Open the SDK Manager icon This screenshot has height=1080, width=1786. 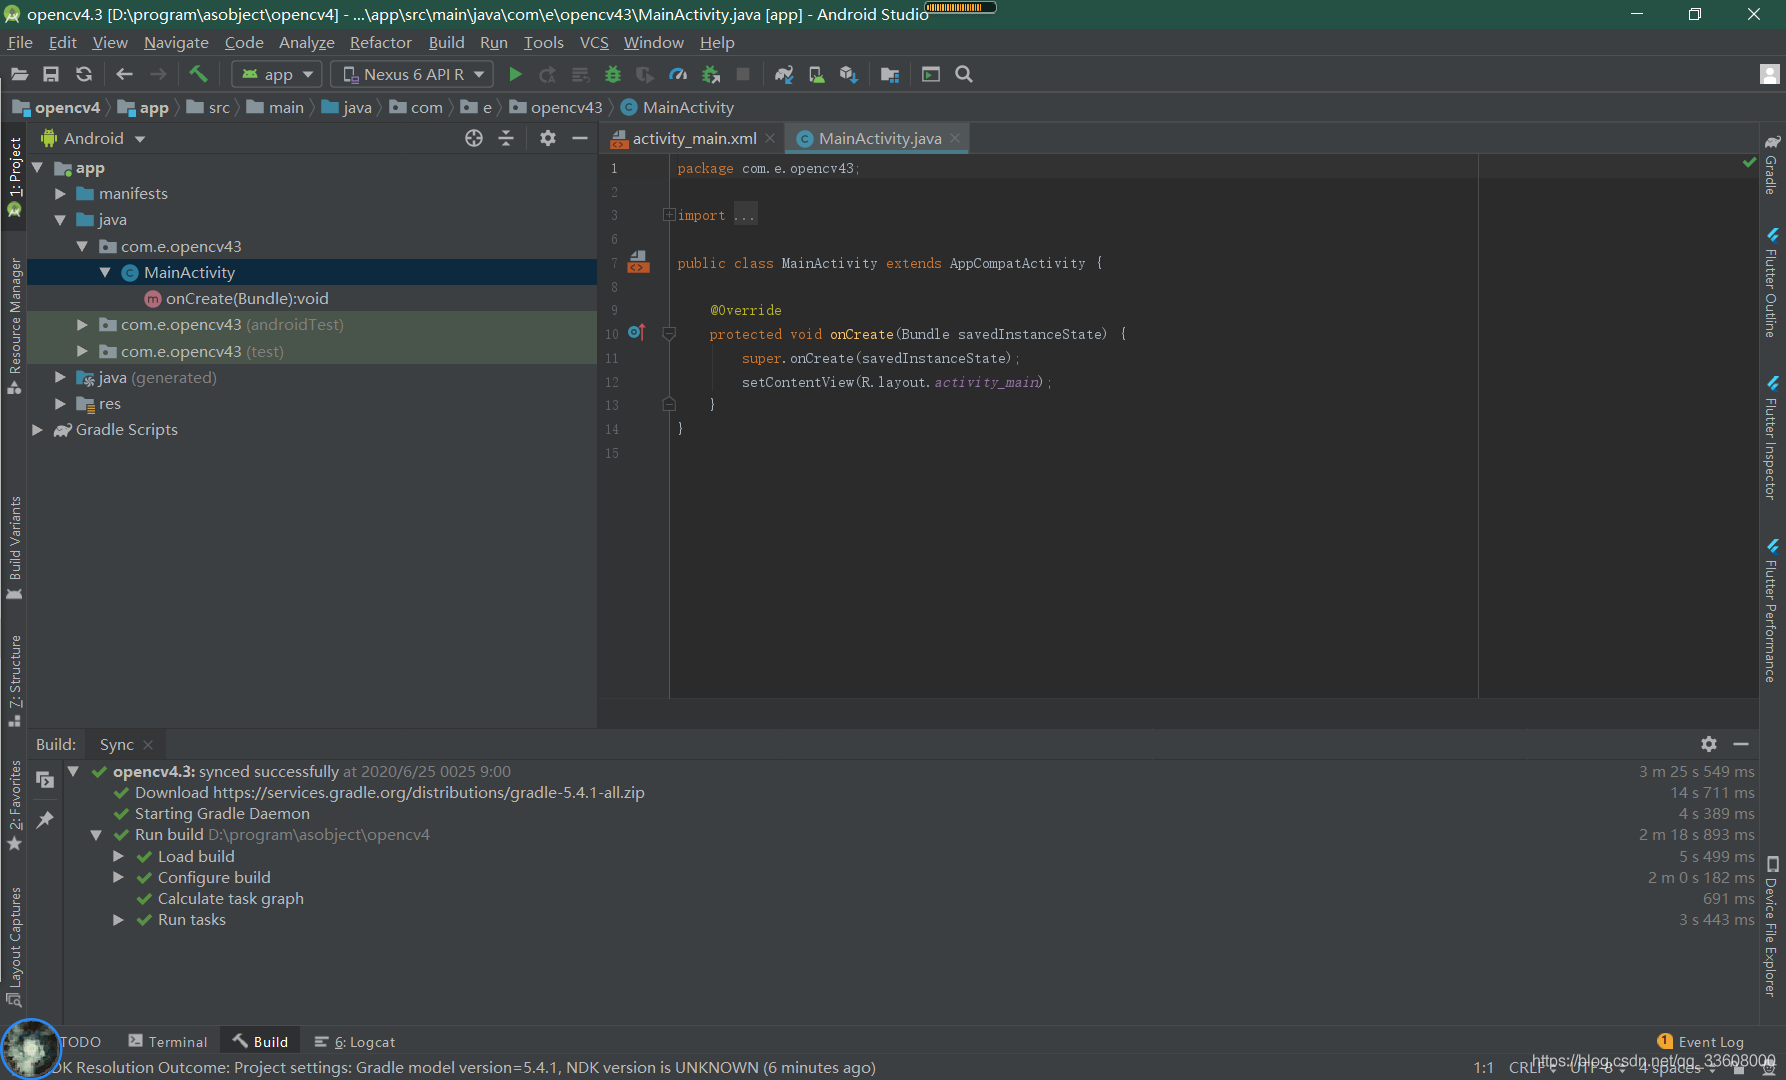pyautogui.click(x=849, y=74)
